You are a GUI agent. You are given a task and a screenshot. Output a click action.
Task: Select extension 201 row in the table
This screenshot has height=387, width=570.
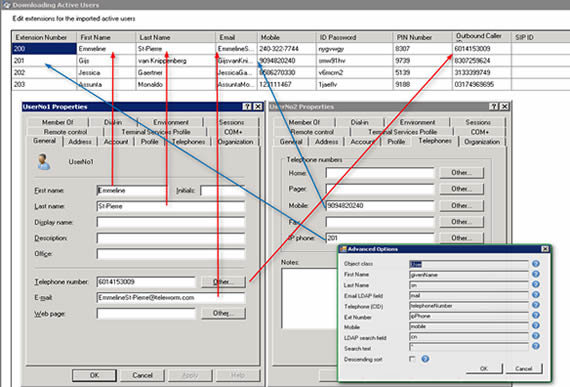[x=44, y=61]
